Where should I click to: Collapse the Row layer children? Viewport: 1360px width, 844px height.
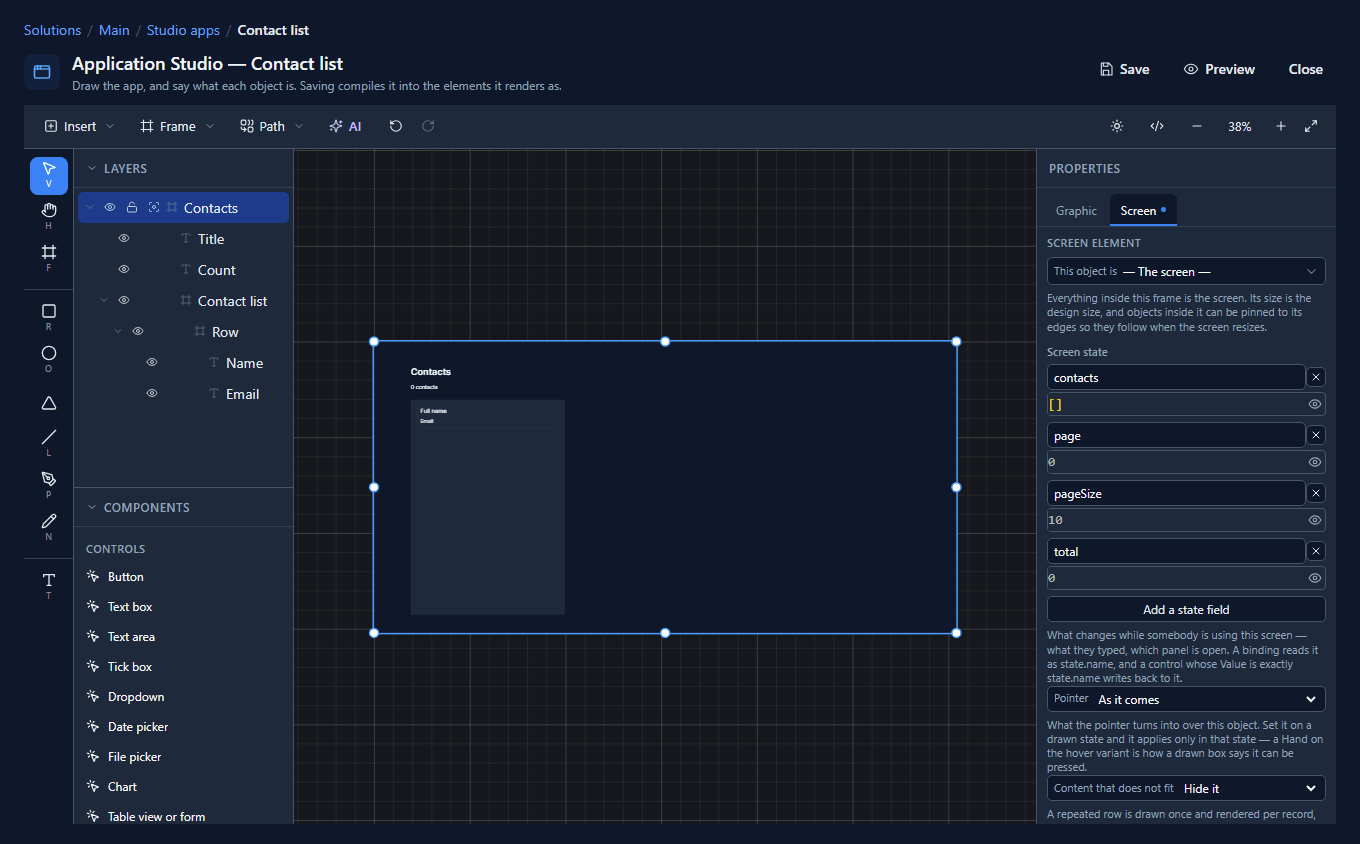(x=118, y=332)
